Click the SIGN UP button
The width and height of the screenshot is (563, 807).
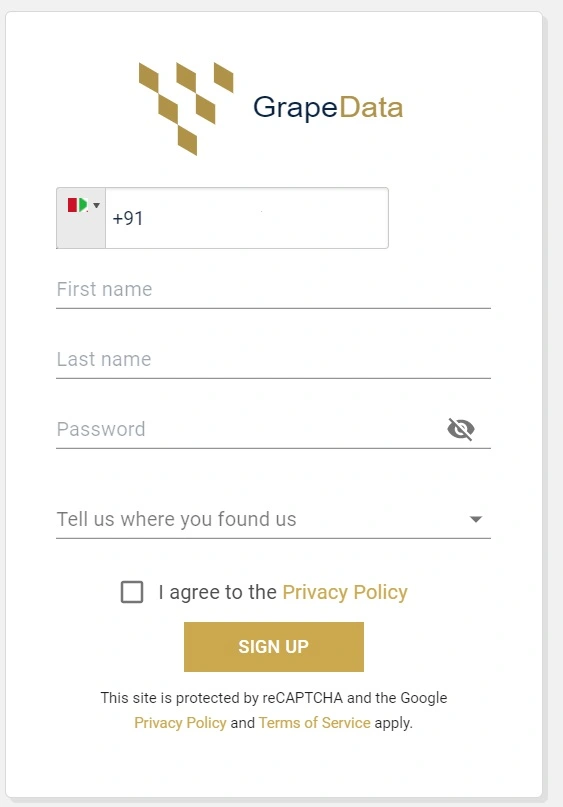tap(274, 646)
